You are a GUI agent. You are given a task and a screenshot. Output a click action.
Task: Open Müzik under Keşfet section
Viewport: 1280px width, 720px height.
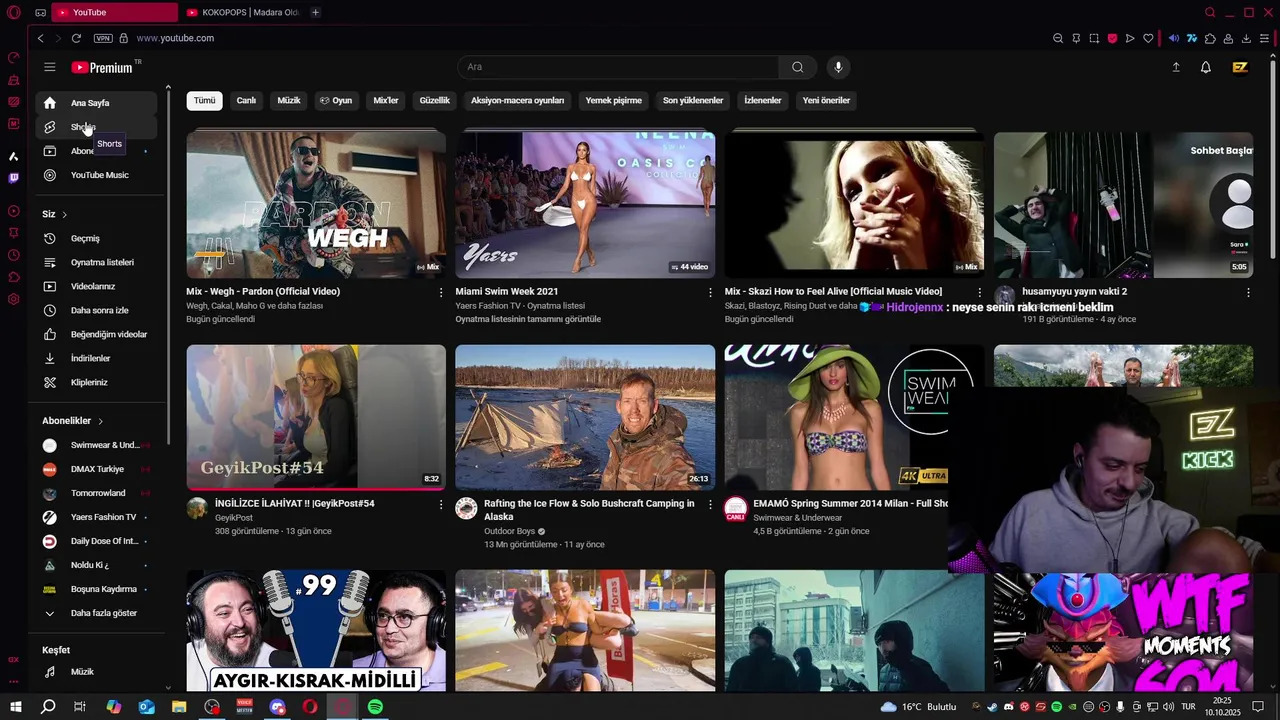pos(97,672)
